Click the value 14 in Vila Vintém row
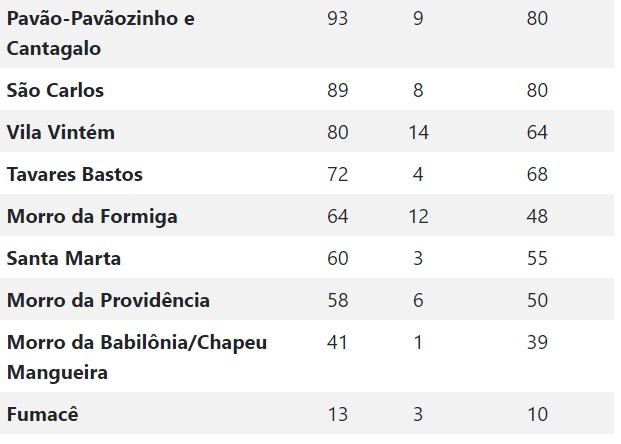The image size is (621, 444). click(418, 132)
